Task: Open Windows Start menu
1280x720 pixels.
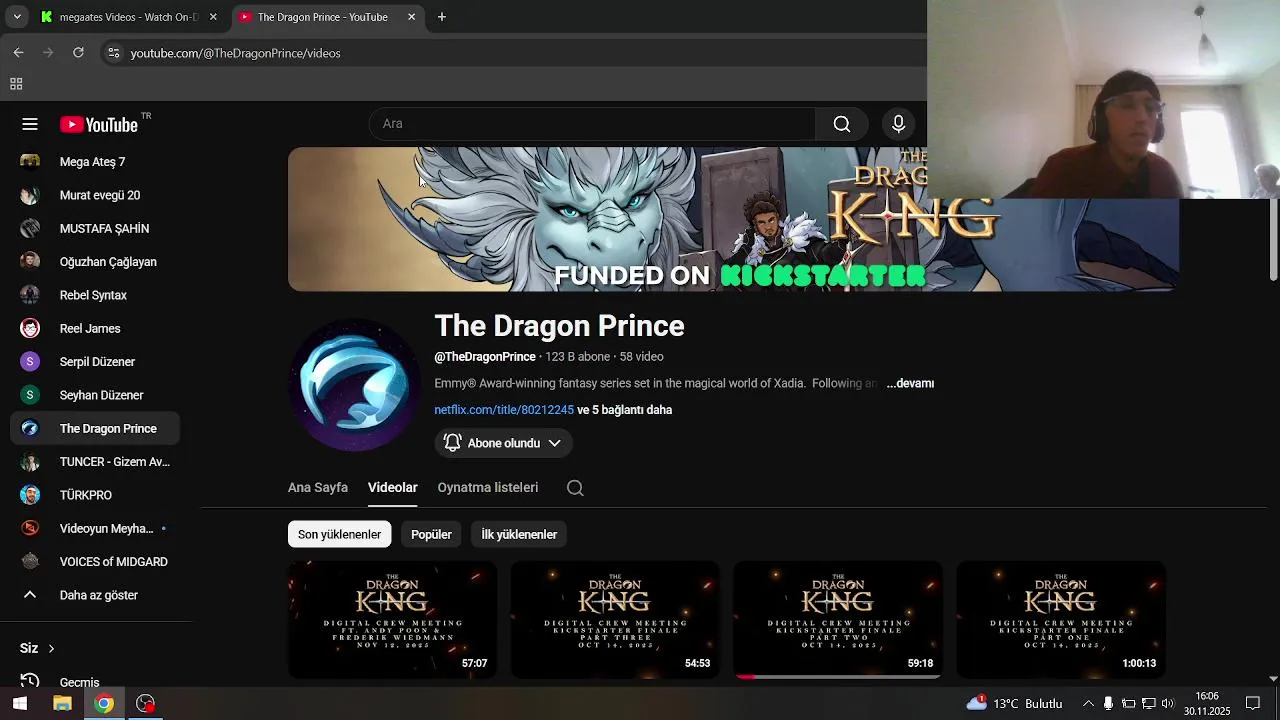Action: (x=20, y=703)
